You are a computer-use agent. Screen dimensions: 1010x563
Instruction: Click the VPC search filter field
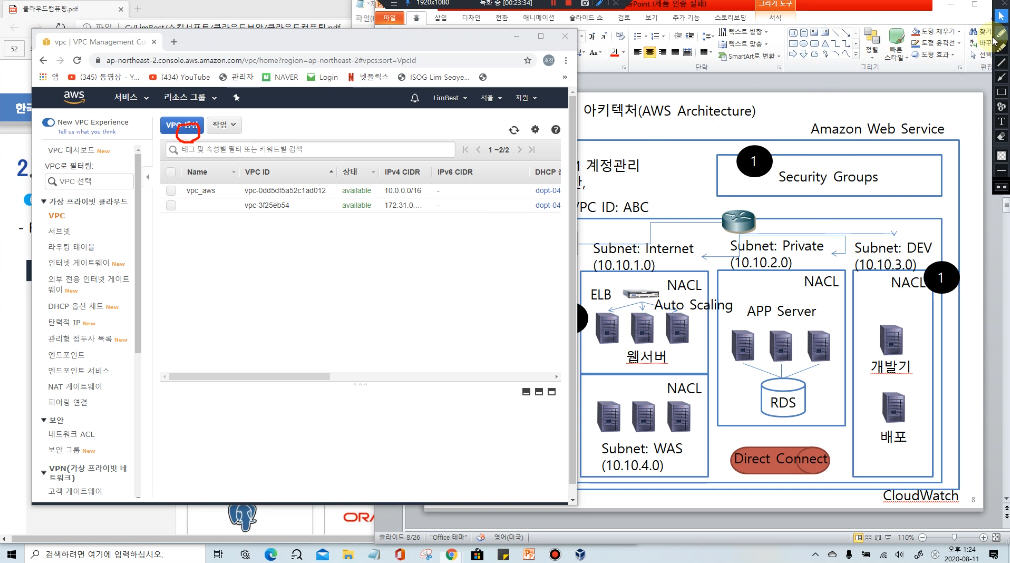click(x=310, y=149)
